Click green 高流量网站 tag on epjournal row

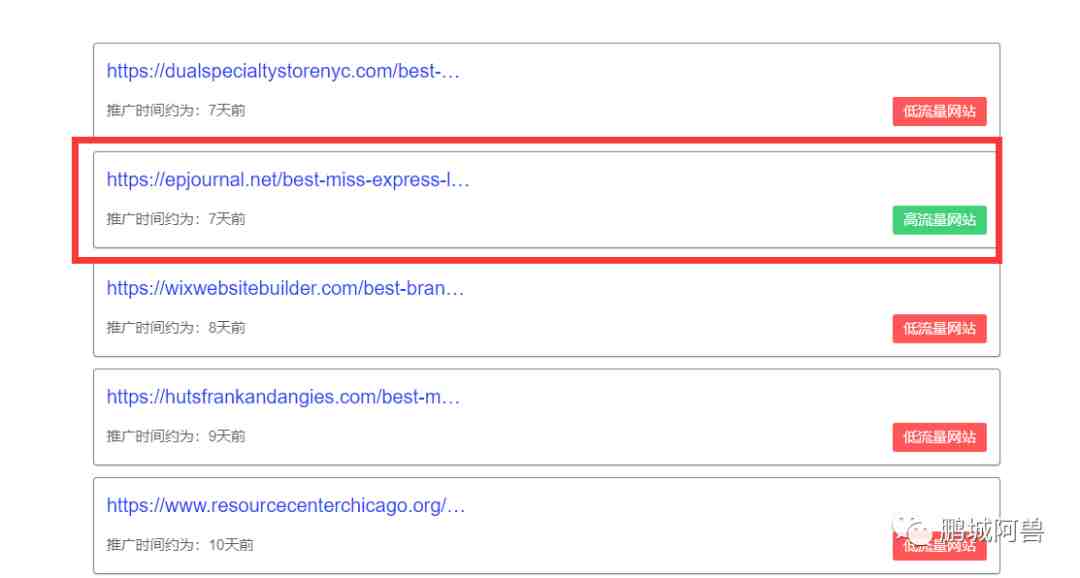(x=939, y=220)
